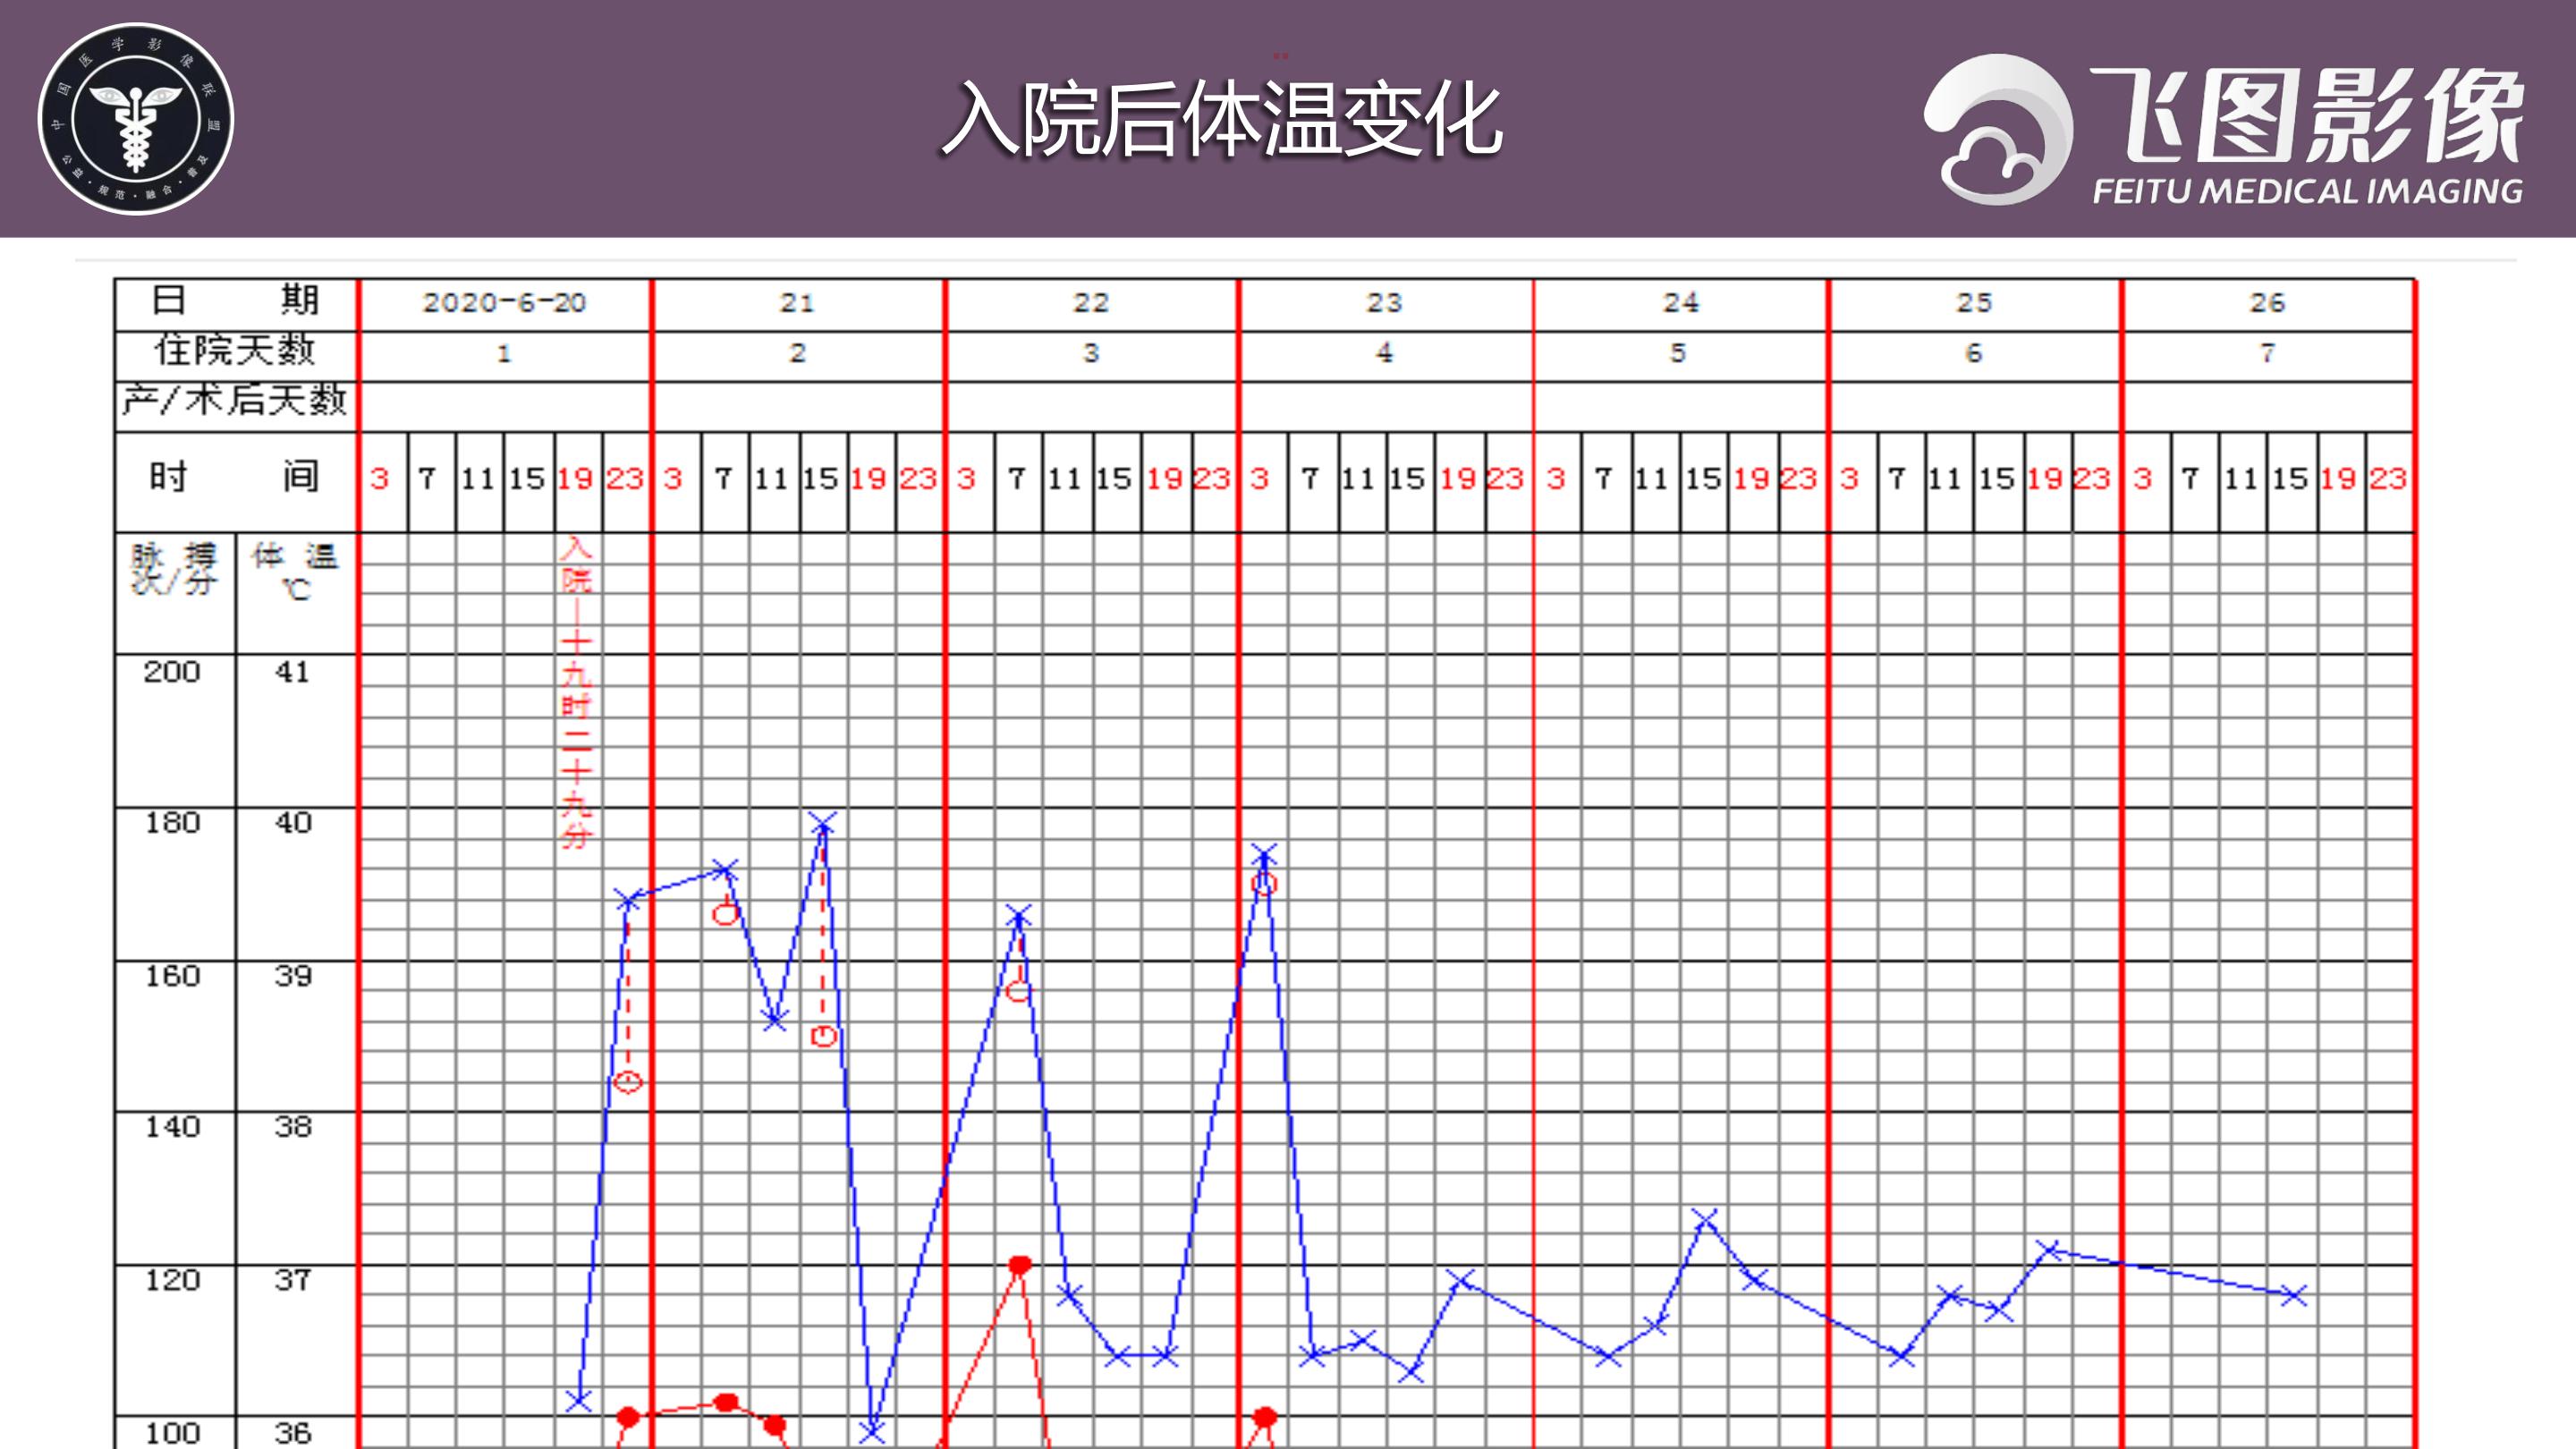Click the FEITU MEDICAL IMAGING caption
The image size is (2576, 1449).
click(2308, 191)
